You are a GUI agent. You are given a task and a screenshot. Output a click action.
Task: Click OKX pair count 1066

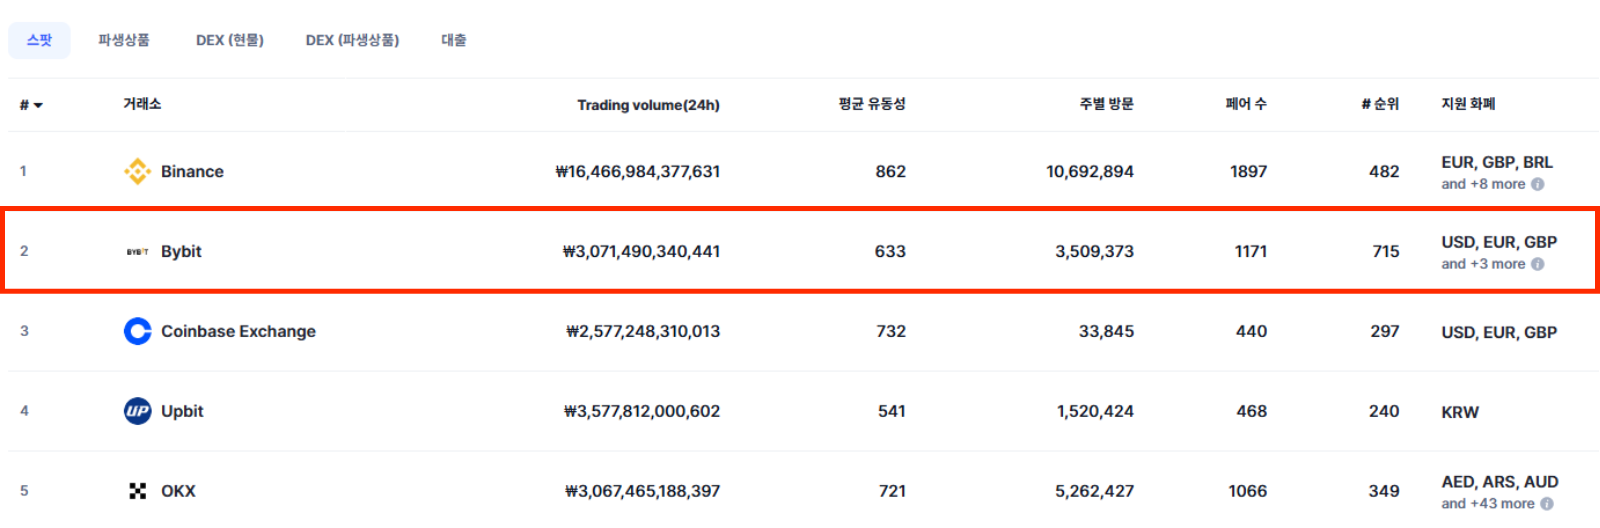(x=1247, y=491)
